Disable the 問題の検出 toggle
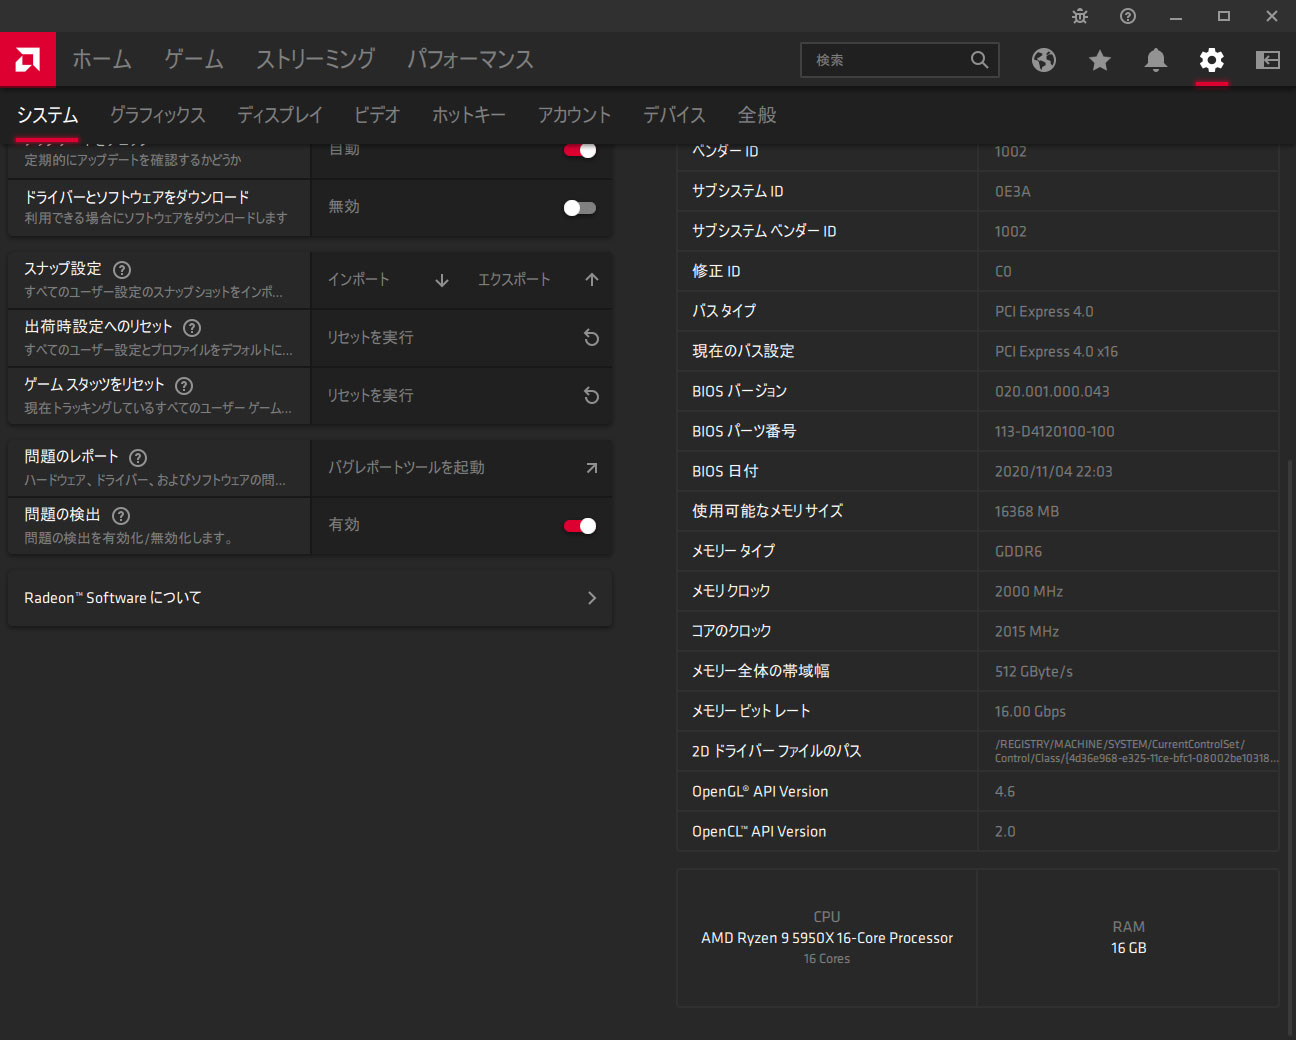Viewport: 1296px width, 1040px height. tap(579, 526)
